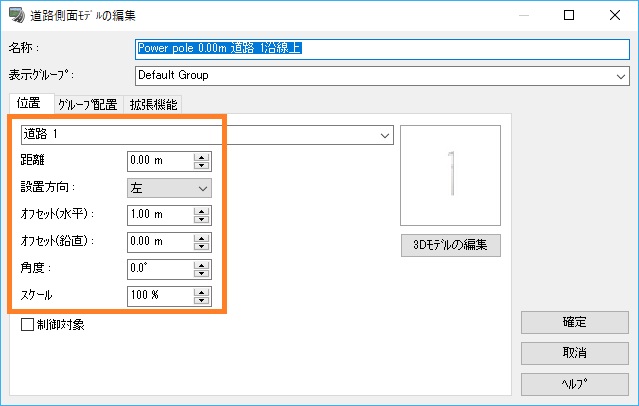
Task: Open the 拡張機能 tab
Action: (x=153, y=105)
